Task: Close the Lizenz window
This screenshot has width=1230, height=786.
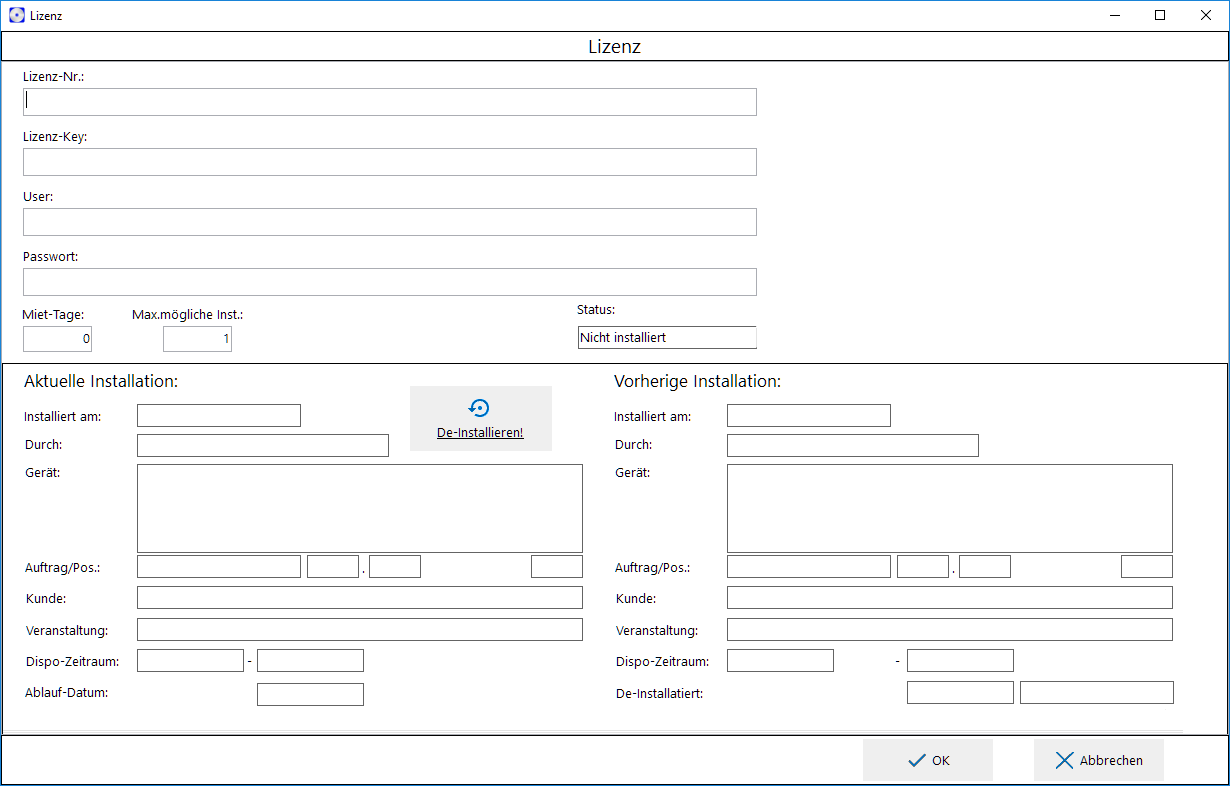Action: [x=1206, y=15]
